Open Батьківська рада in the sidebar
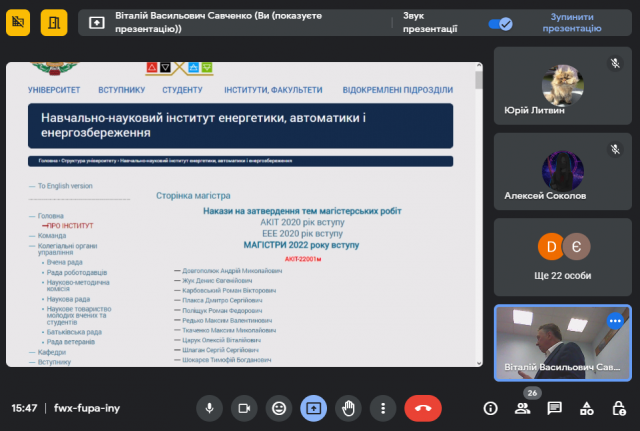640x431 pixels. point(74,332)
